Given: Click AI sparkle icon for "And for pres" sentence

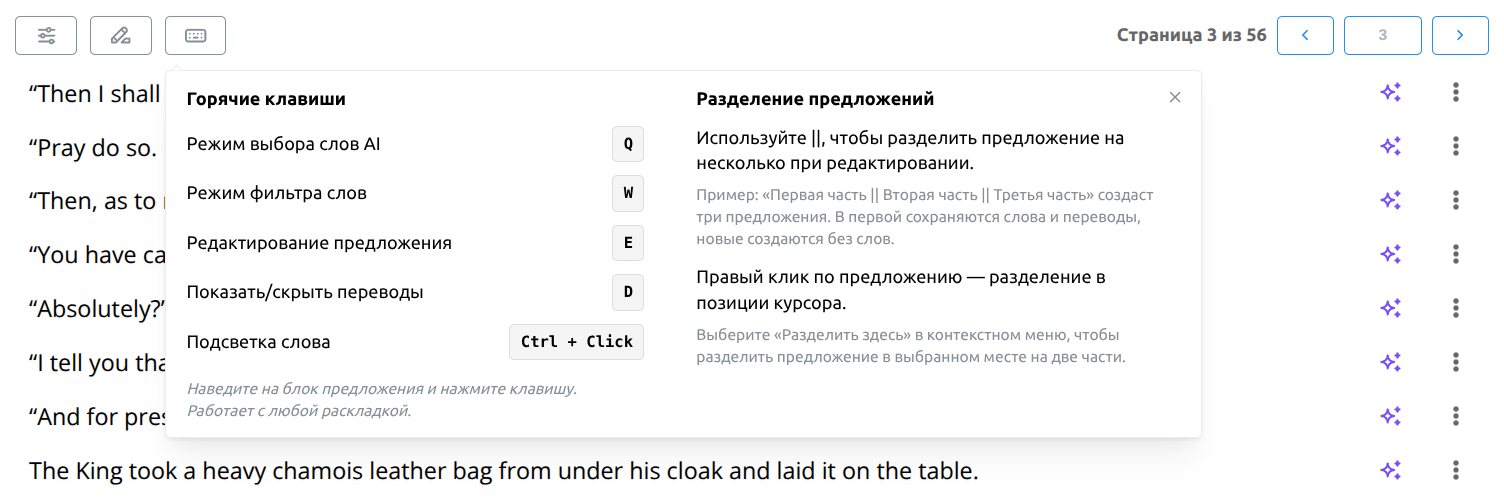Looking at the screenshot, I should (1390, 416).
